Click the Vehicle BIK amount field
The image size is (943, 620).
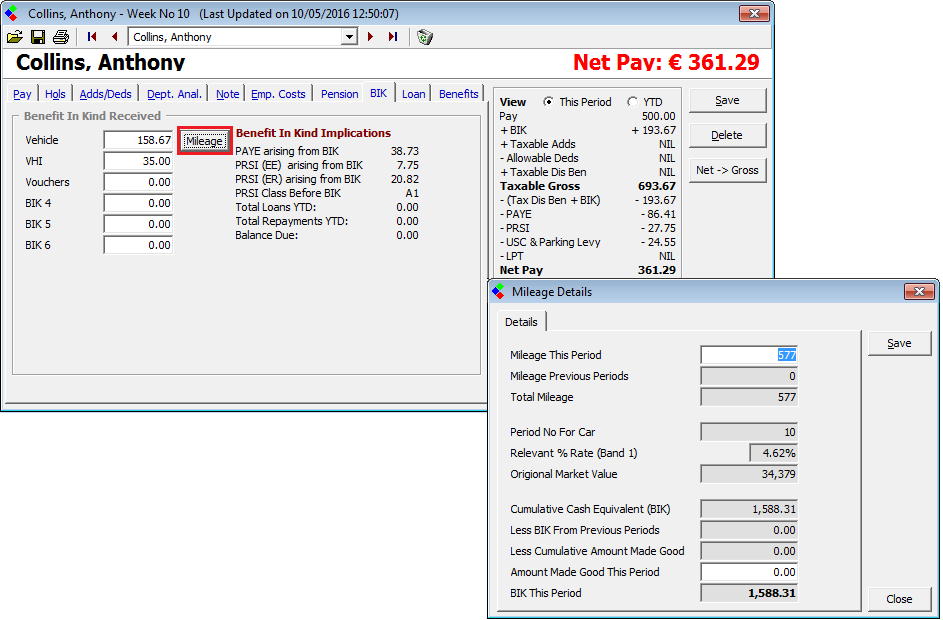click(138, 140)
